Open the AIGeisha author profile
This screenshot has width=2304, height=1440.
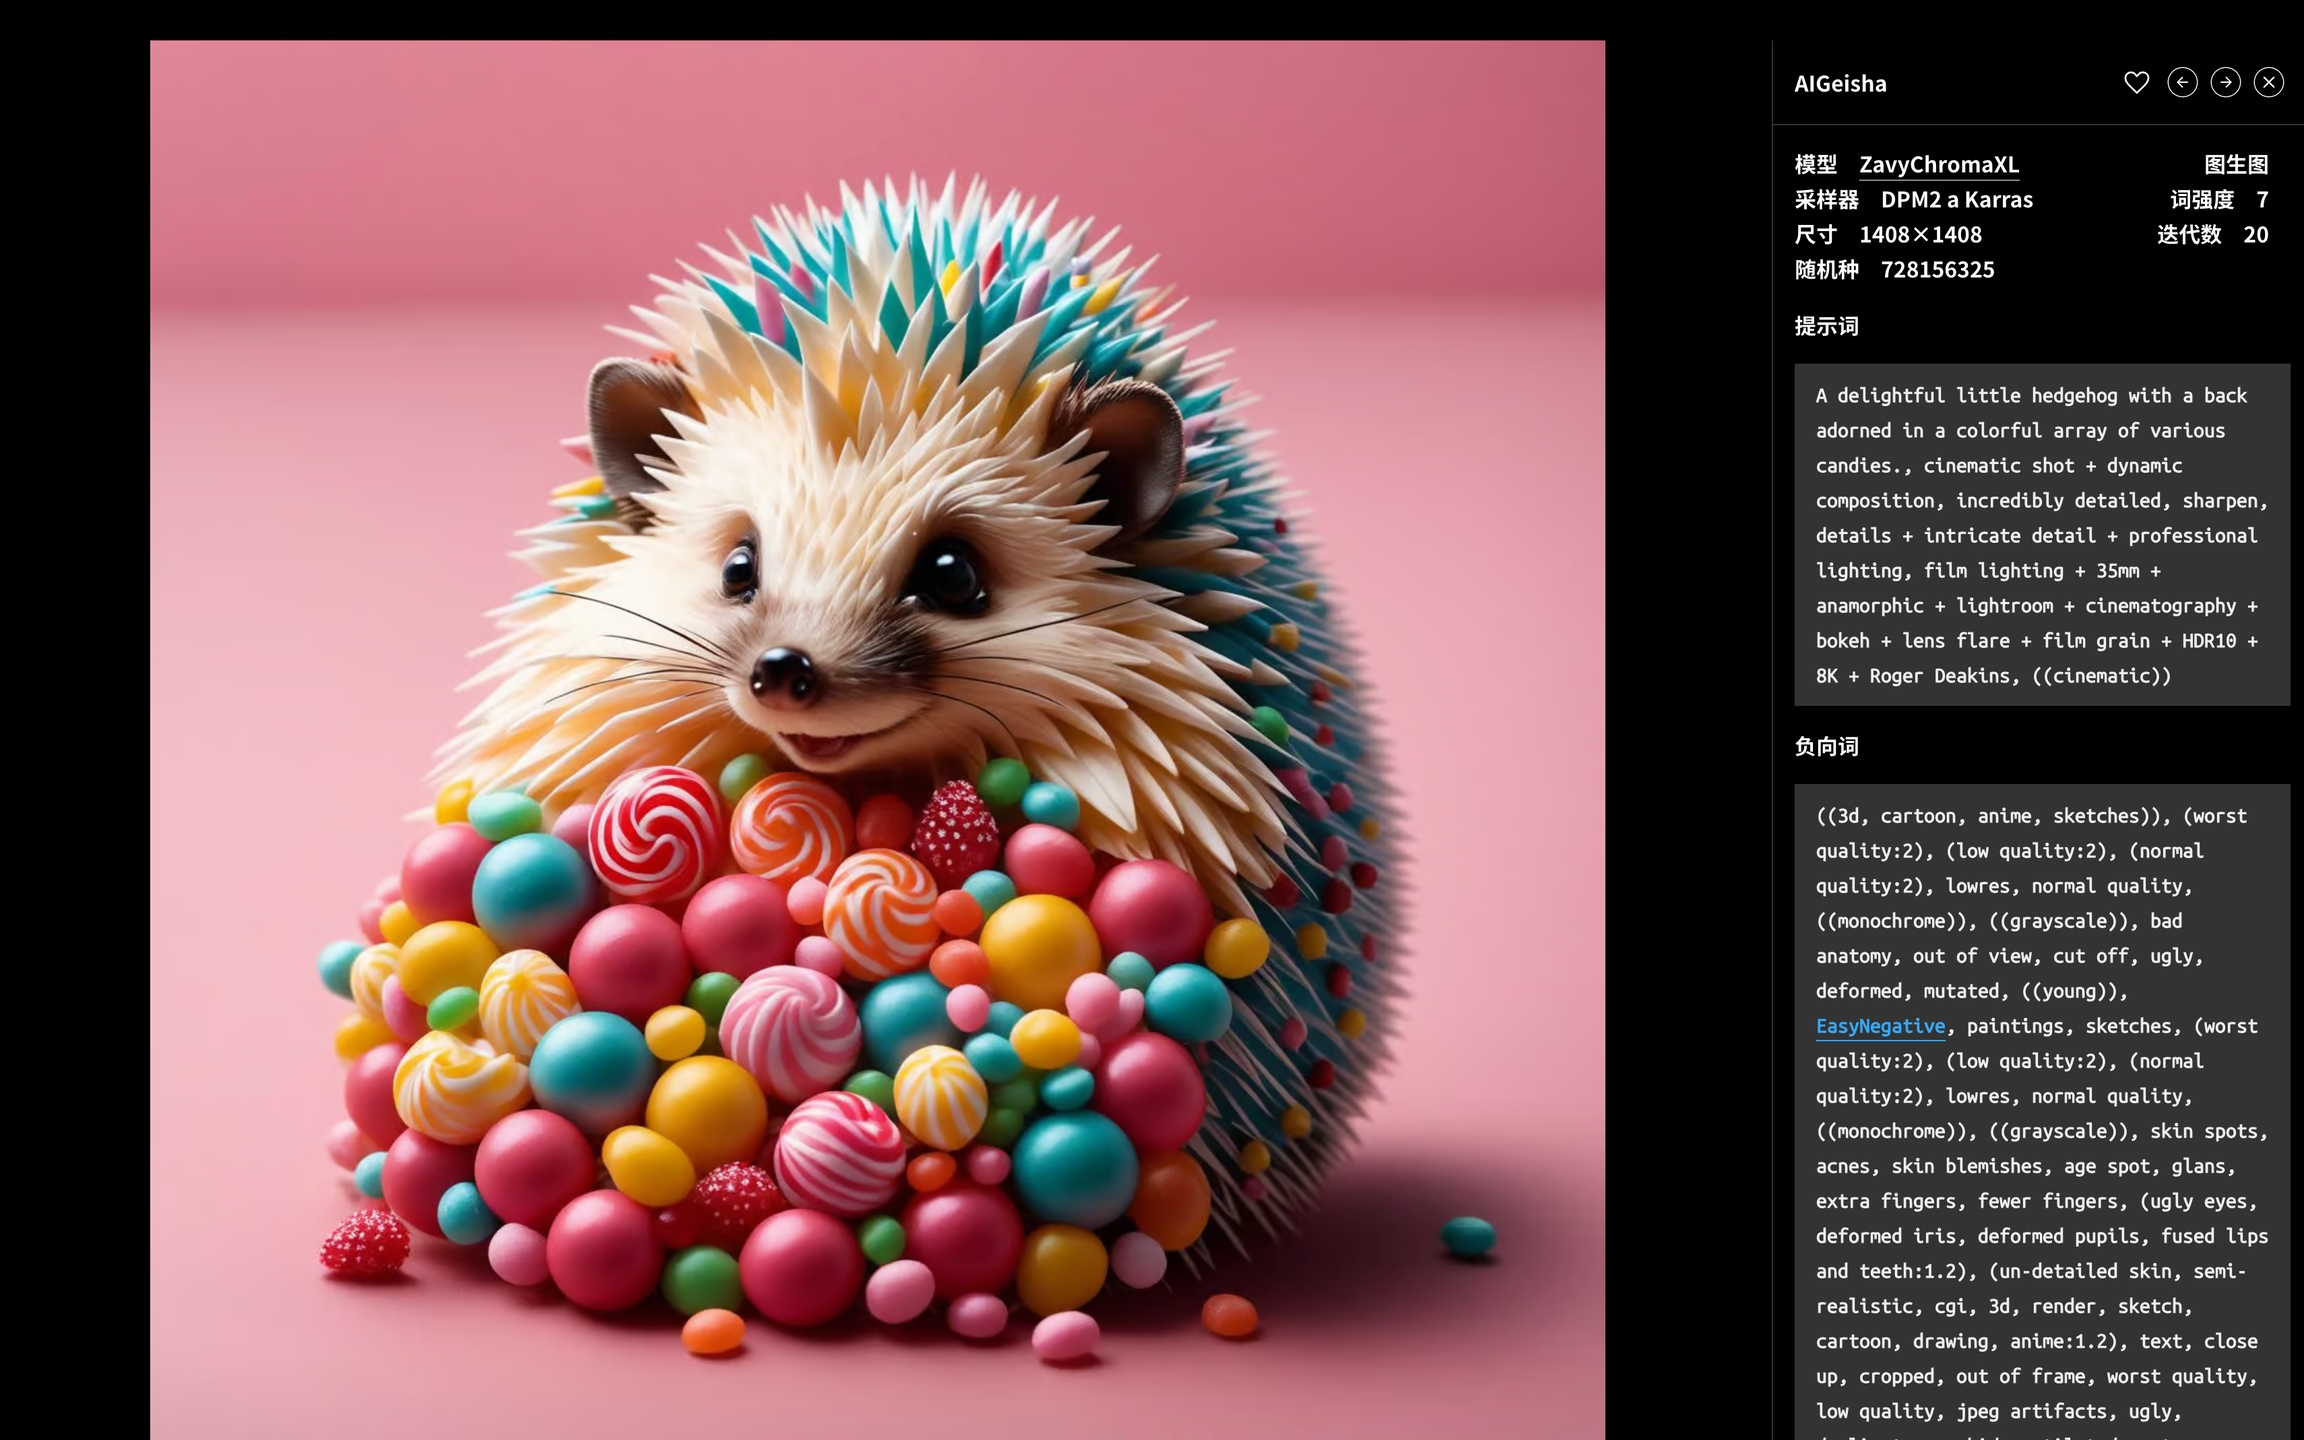tap(1840, 84)
